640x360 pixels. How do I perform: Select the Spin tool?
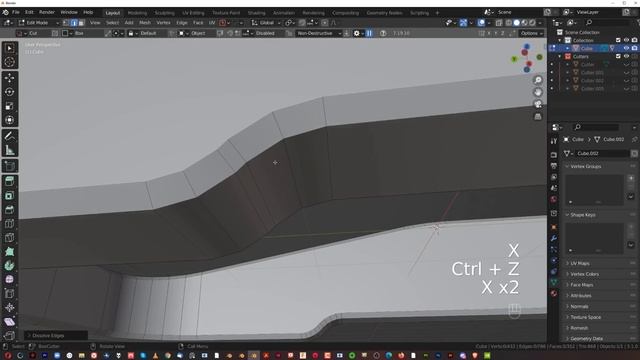pos(9,266)
